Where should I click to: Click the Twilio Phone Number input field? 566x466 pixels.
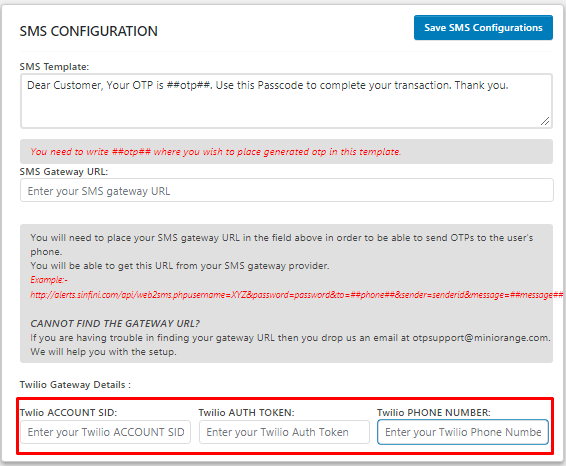(x=463, y=432)
